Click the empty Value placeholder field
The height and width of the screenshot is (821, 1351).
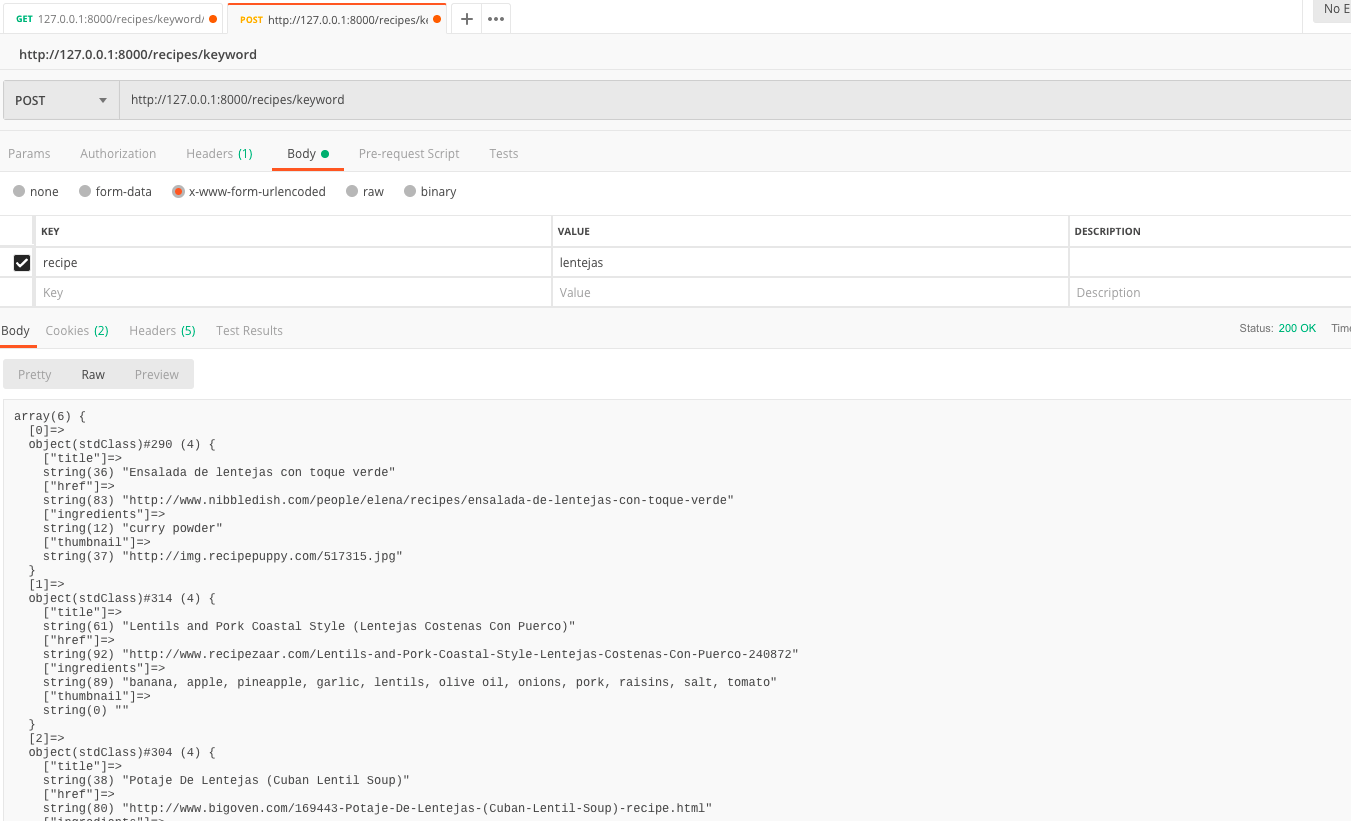pyautogui.click(x=810, y=293)
